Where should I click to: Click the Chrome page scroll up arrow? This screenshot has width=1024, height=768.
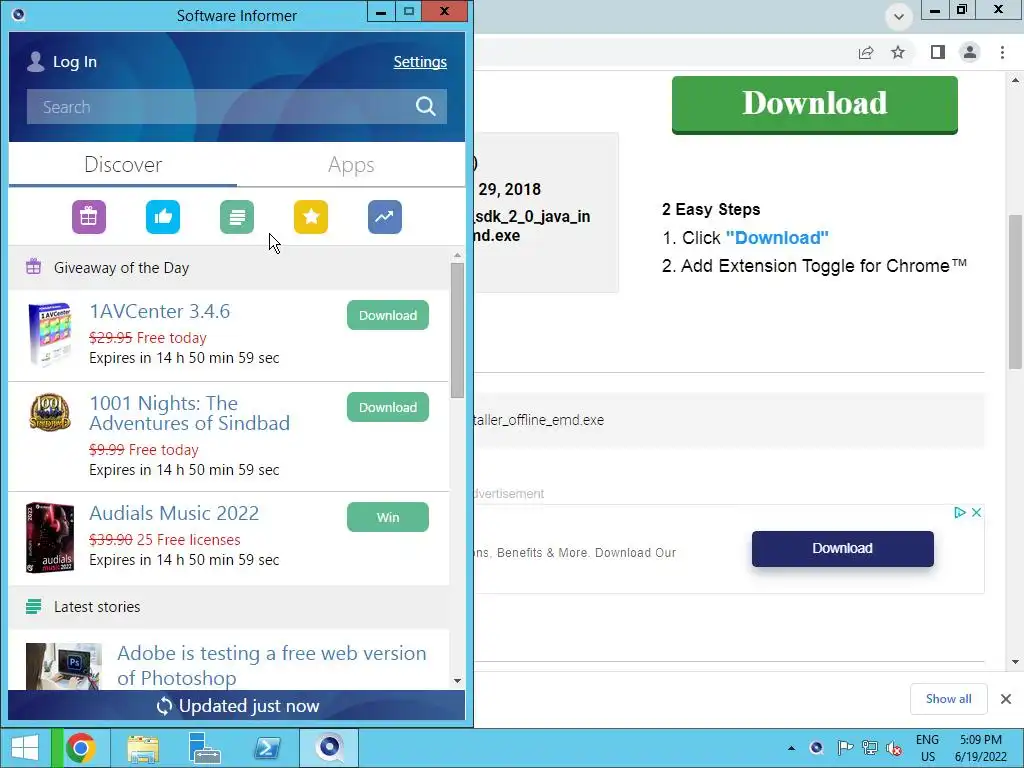[1016, 80]
